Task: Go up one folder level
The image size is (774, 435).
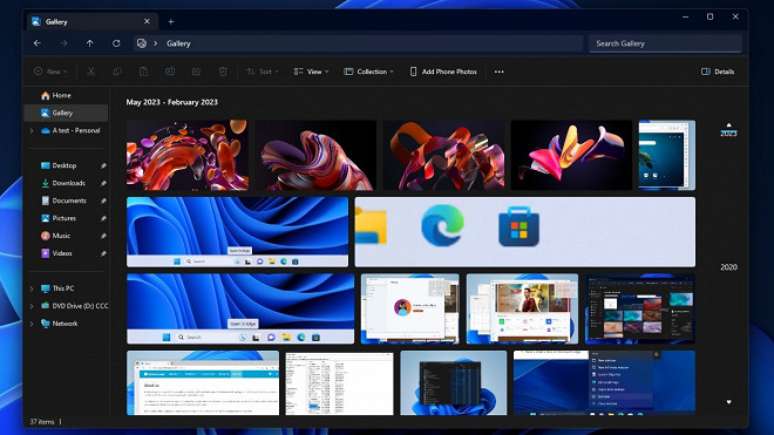Action: point(90,43)
